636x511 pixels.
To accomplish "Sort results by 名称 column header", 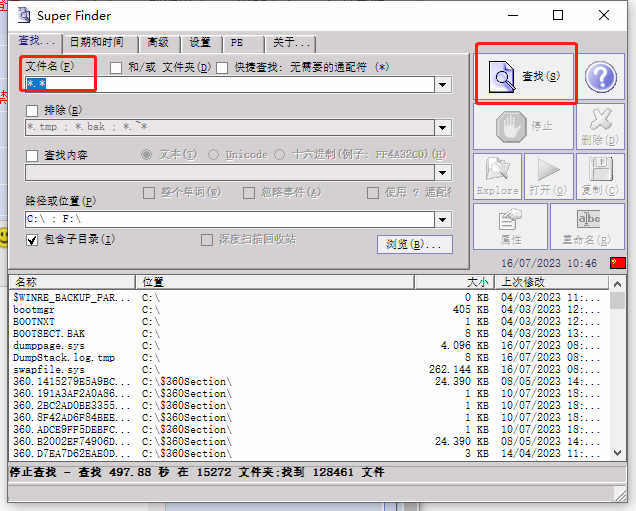I will [x=72, y=282].
